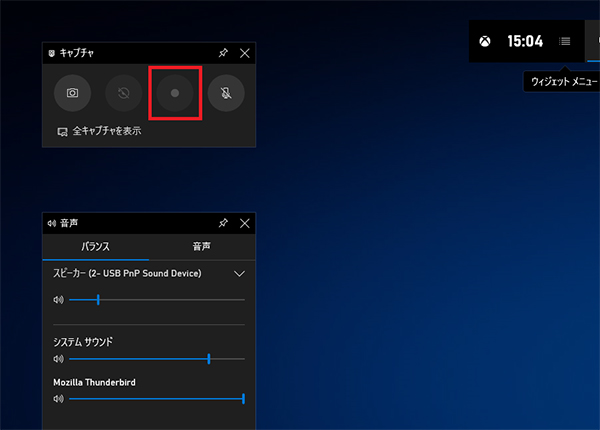Mute Mozilla Thunderbird using its speaker icon

point(59,399)
